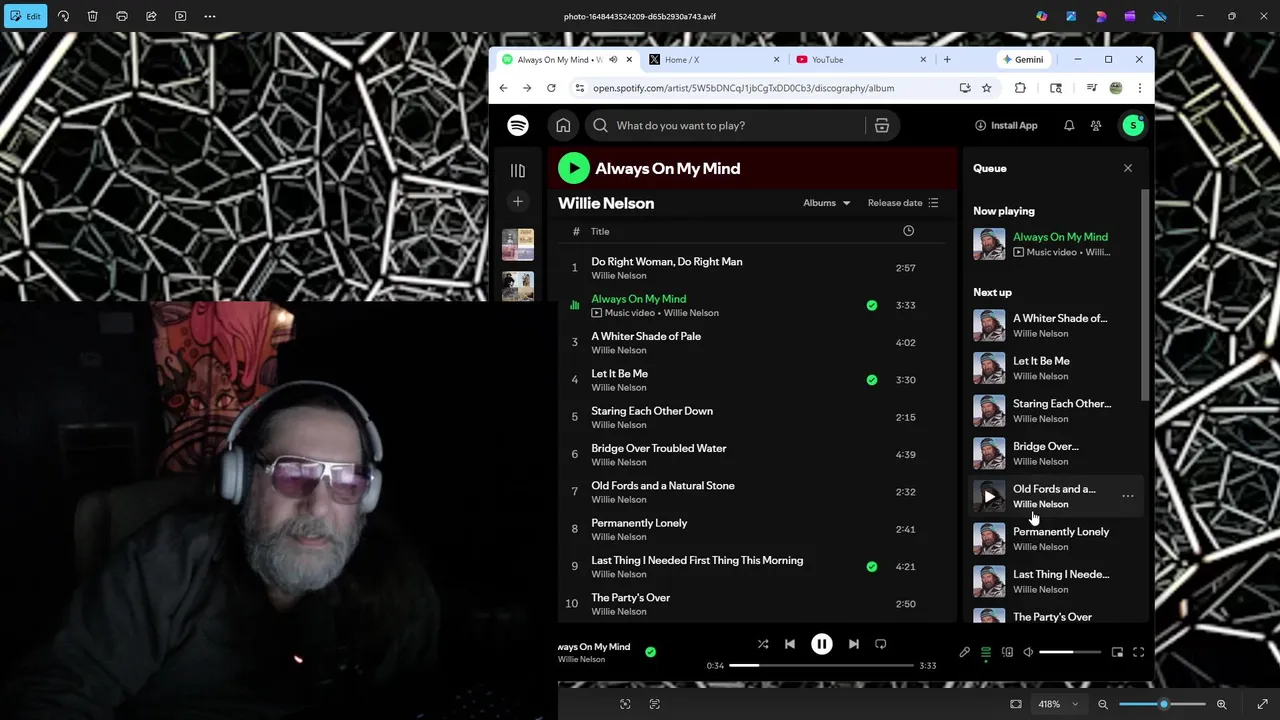Open Chrome three-dot menu
The height and width of the screenshot is (720, 1280).
[x=1139, y=88]
